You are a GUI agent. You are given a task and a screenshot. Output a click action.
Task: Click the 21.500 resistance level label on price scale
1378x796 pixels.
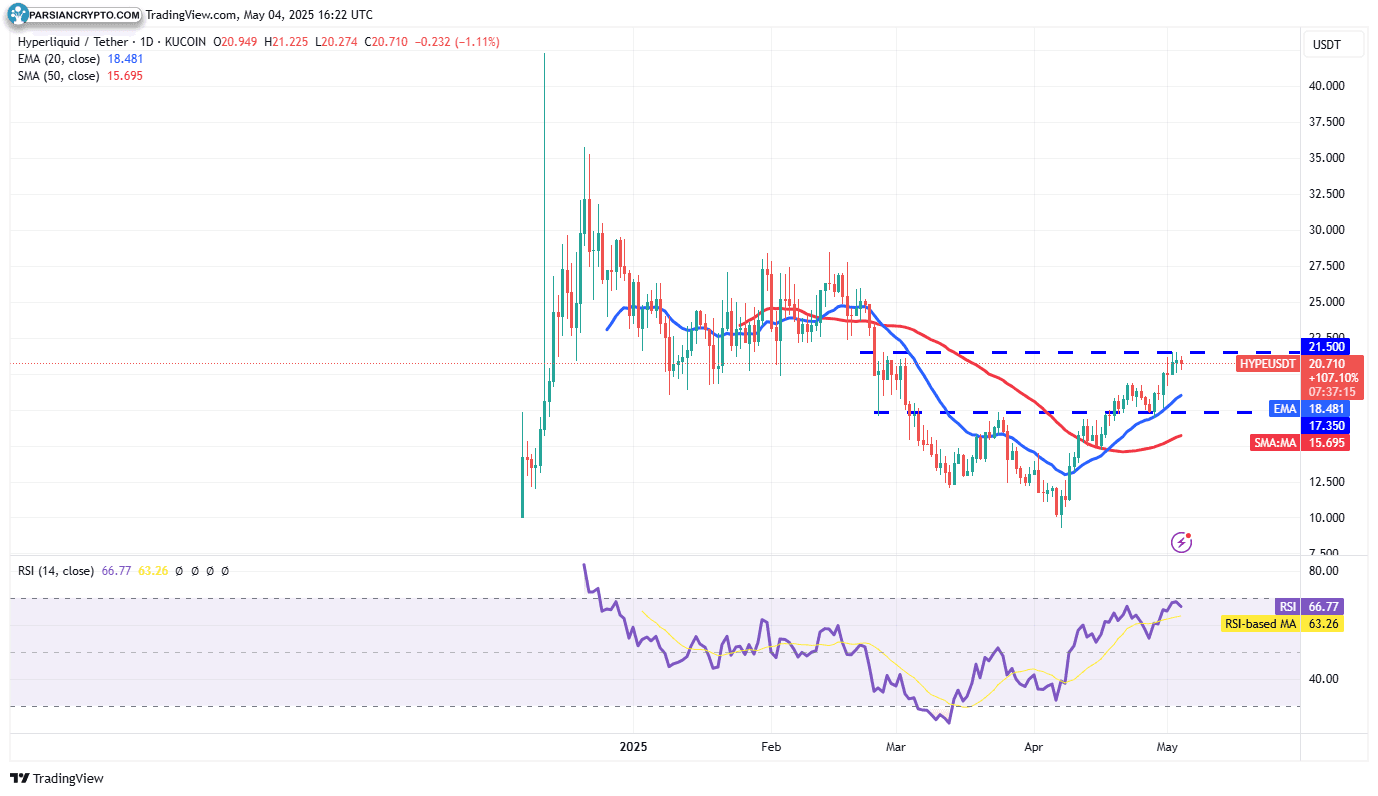(1326, 347)
